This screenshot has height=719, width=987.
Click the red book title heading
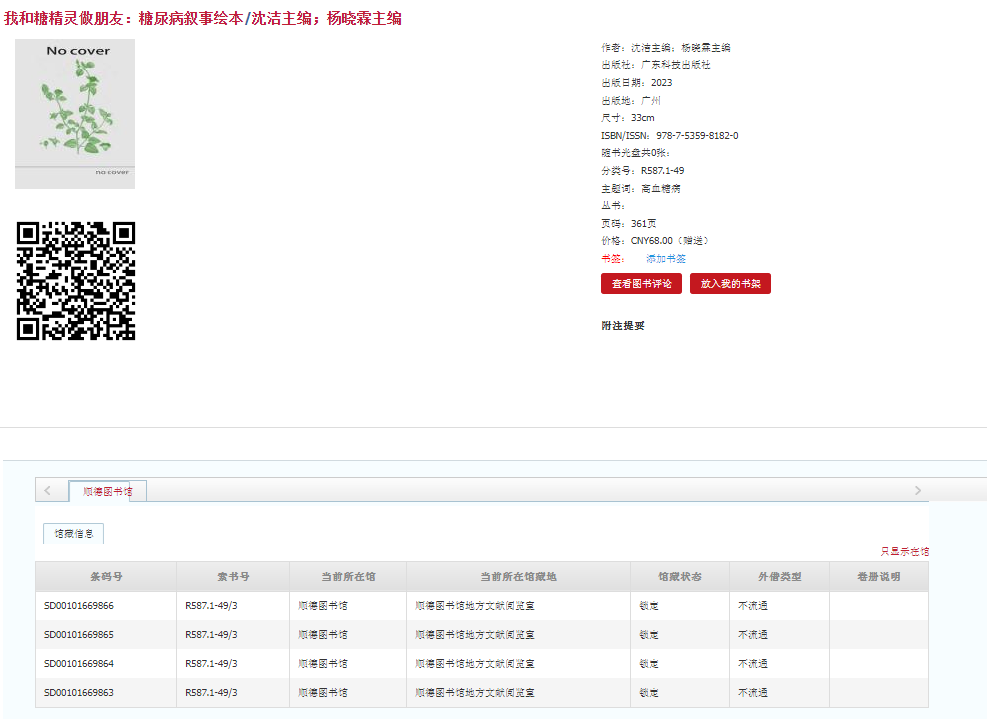(203, 18)
